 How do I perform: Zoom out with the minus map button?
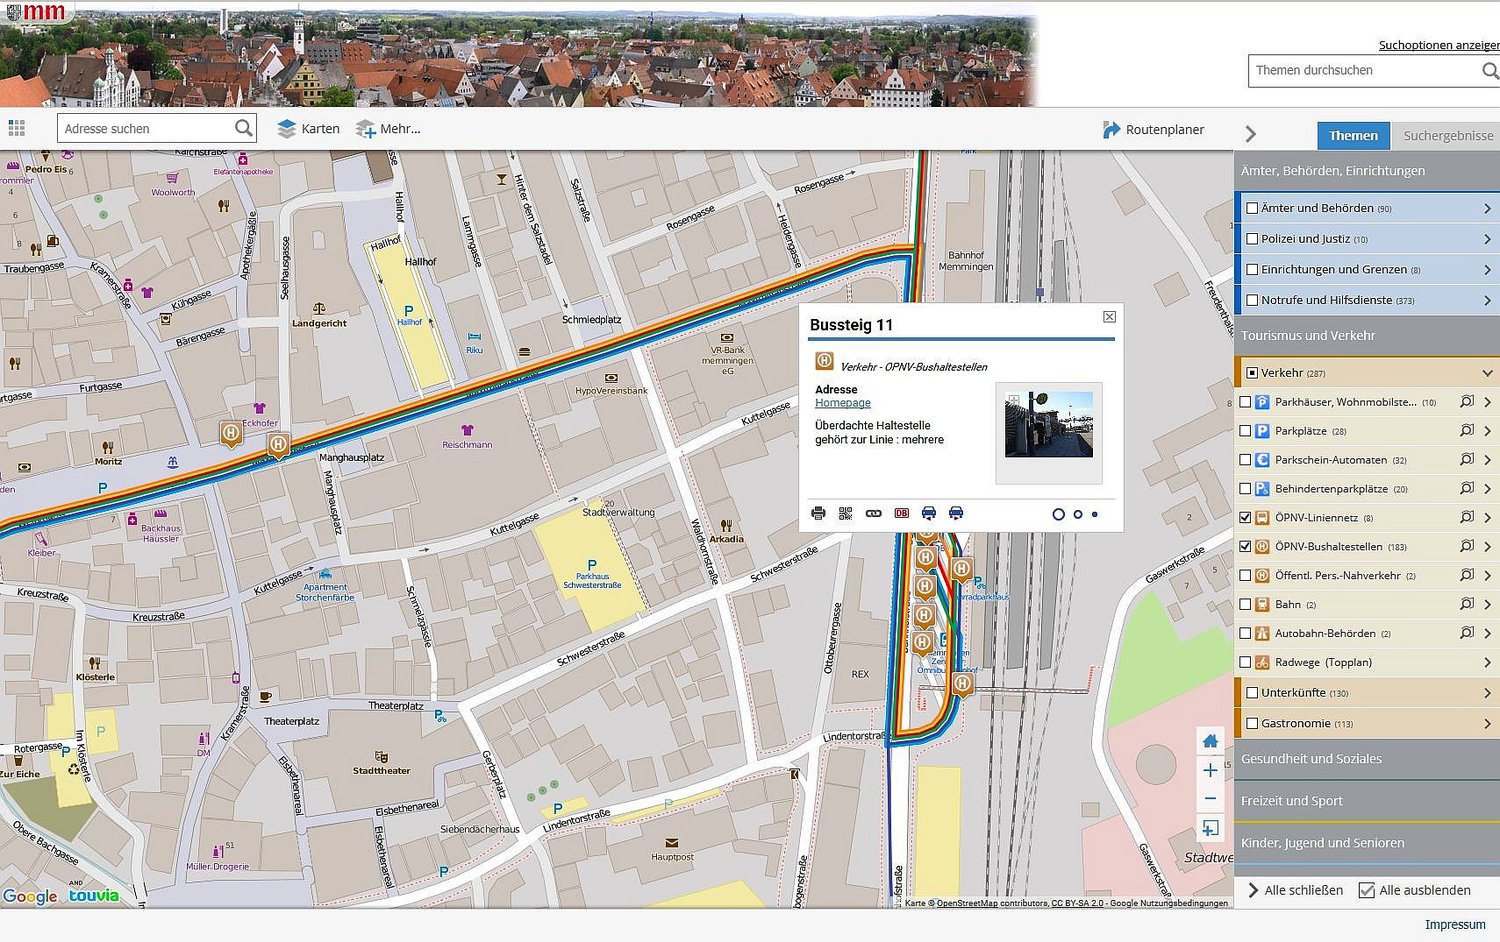(1210, 798)
